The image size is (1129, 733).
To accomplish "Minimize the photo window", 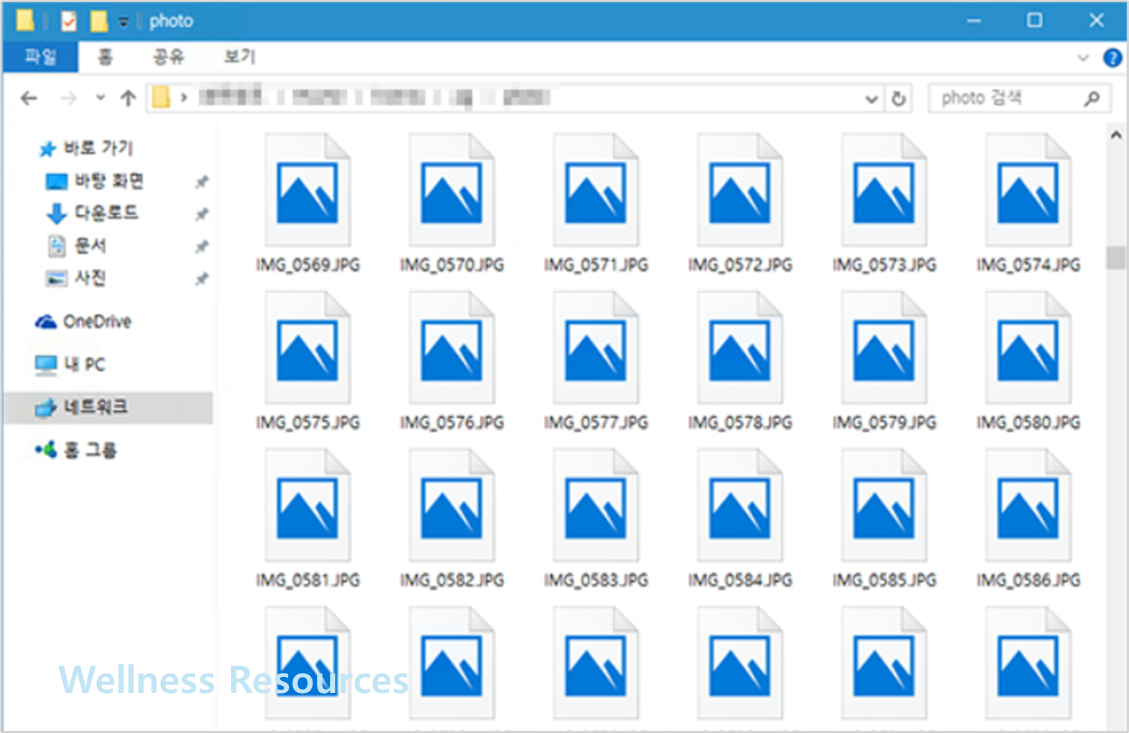I will coord(974,21).
